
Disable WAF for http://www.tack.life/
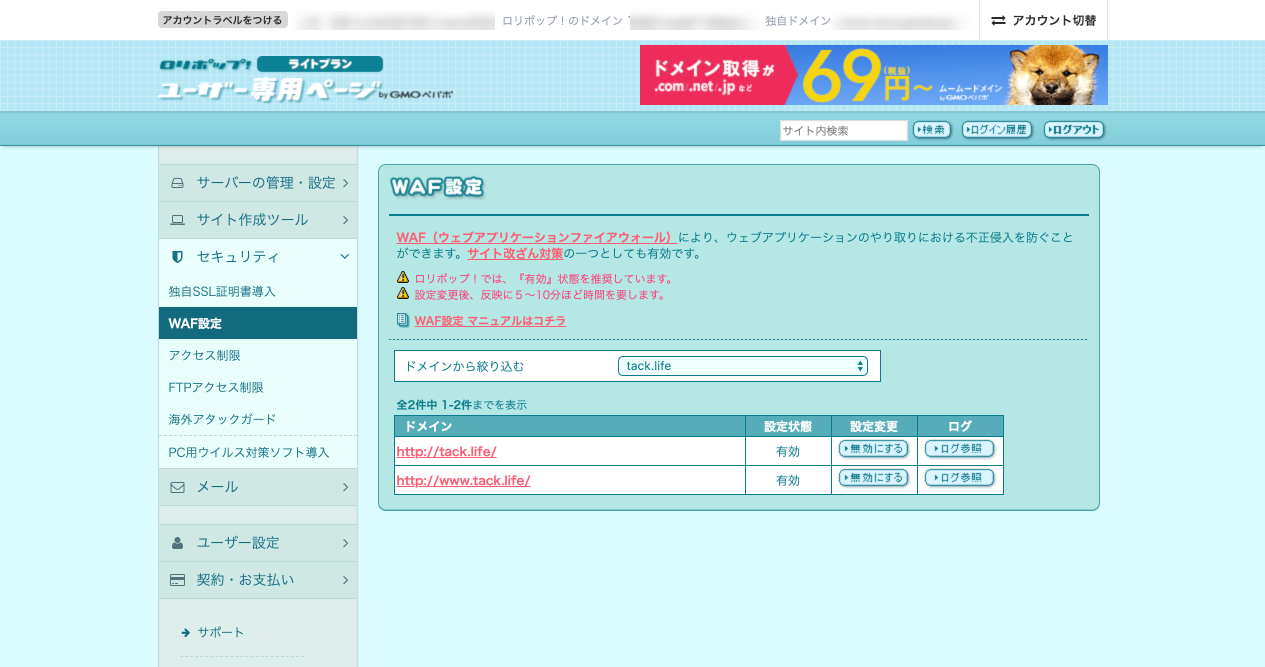point(873,478)
